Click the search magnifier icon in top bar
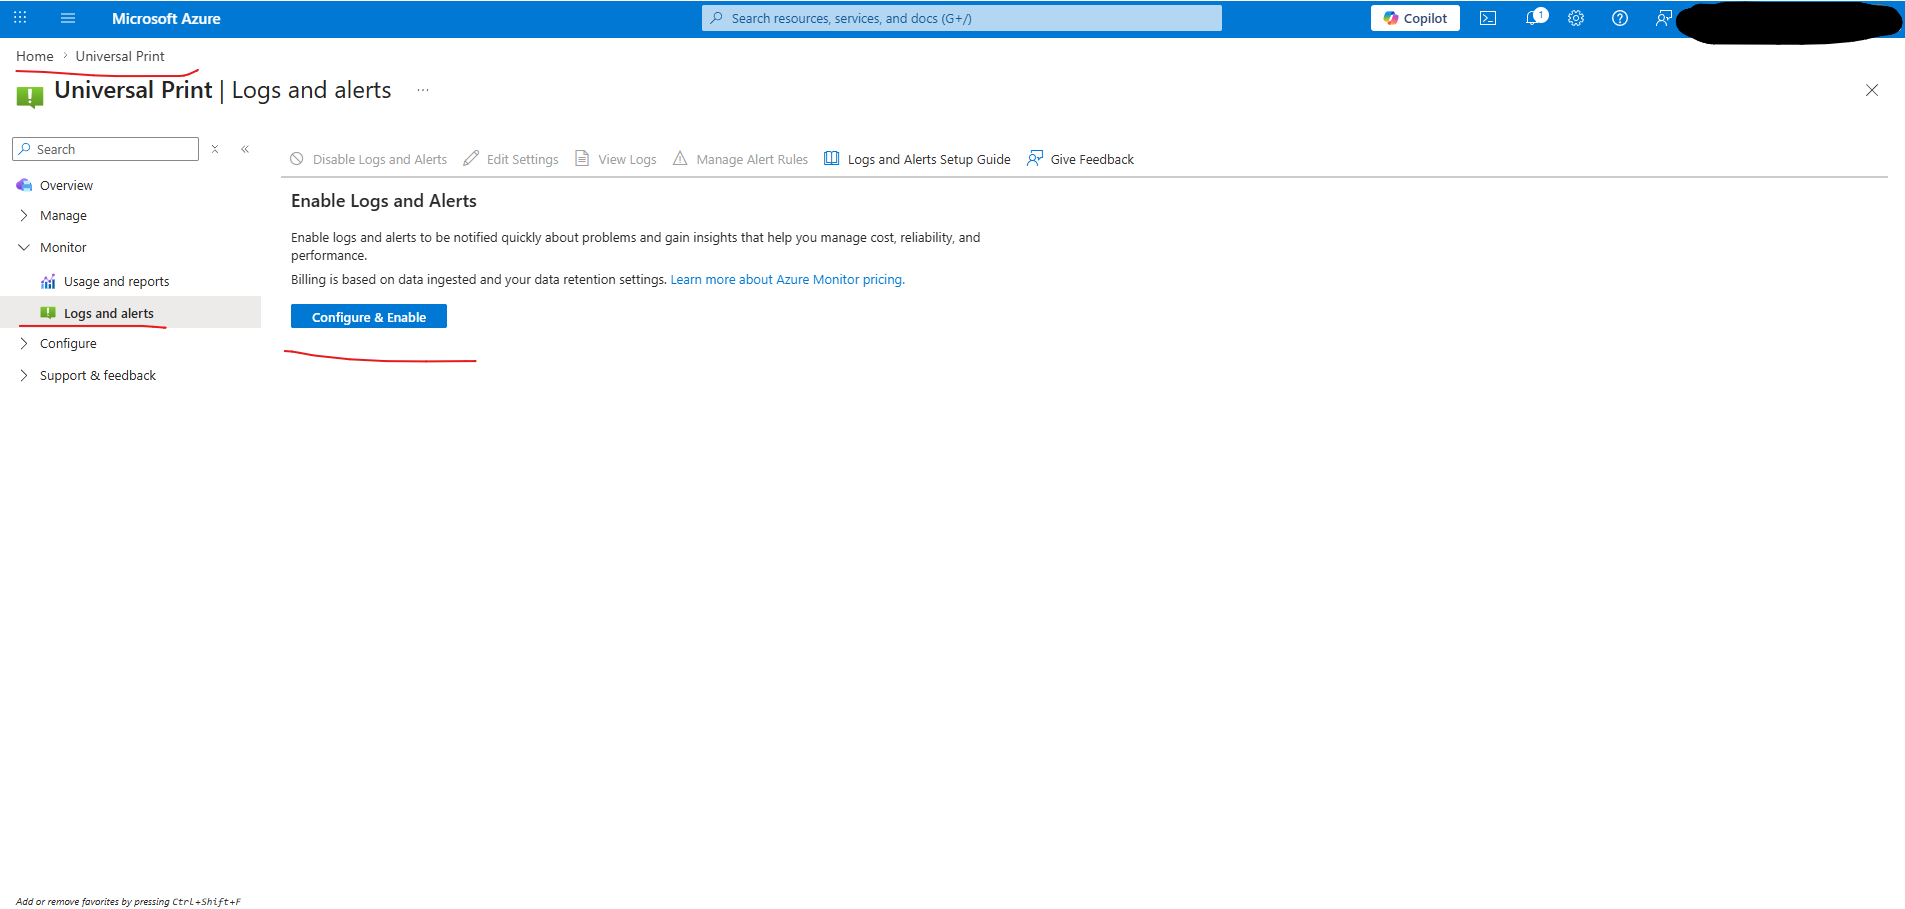The width and height of the screenshot is (1905, 909). point(716,18)
